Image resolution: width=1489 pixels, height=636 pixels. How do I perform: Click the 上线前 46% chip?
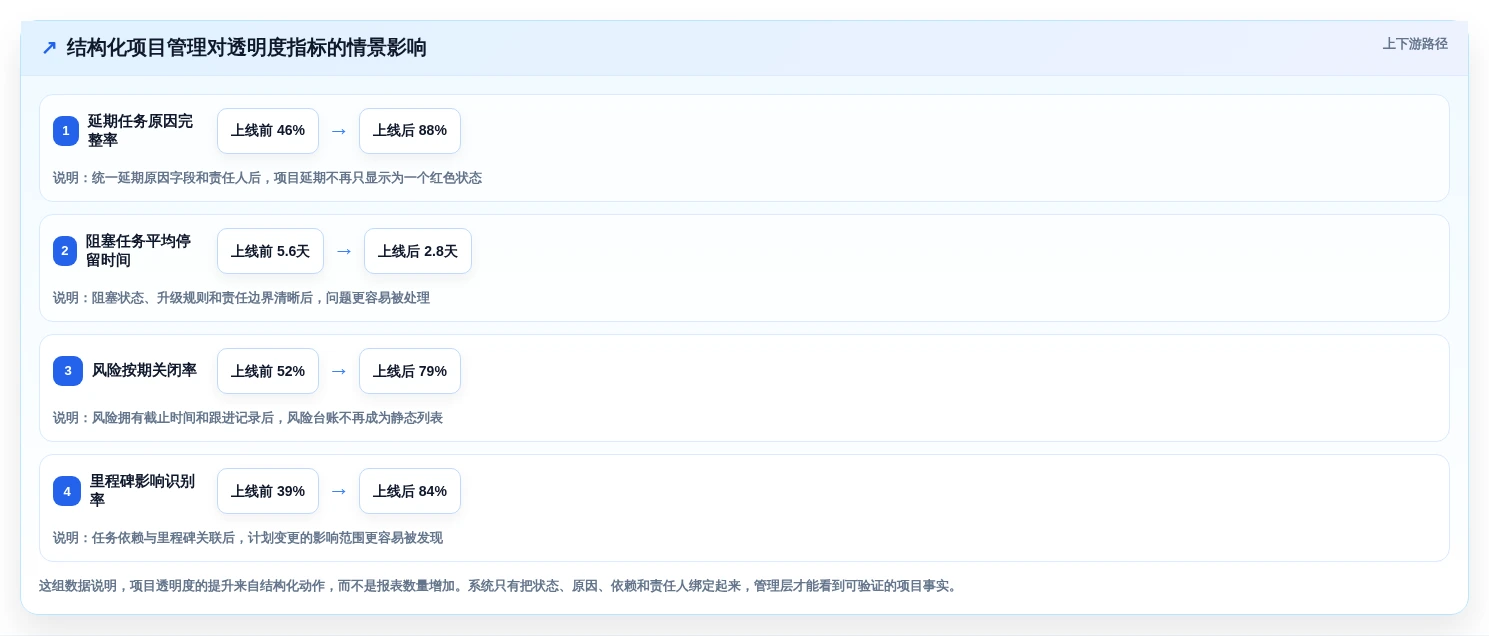click(268, 131)
